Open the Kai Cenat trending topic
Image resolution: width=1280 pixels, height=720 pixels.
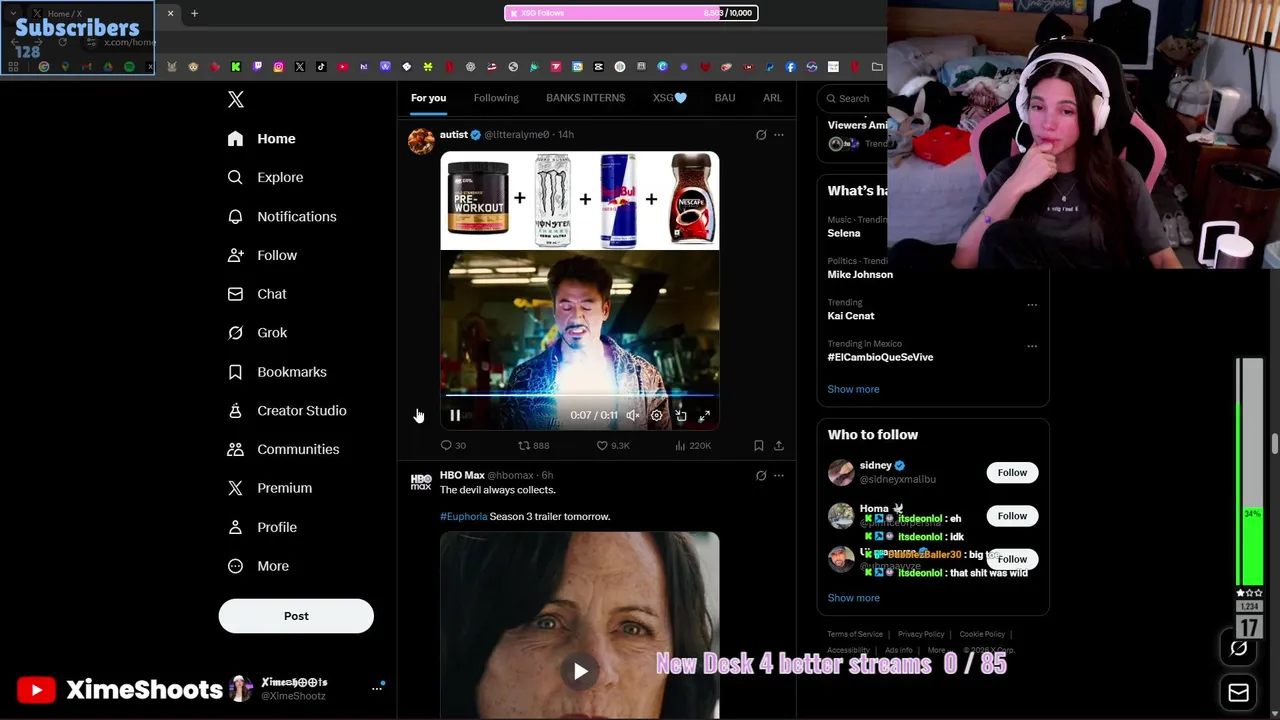pos(851,316)
